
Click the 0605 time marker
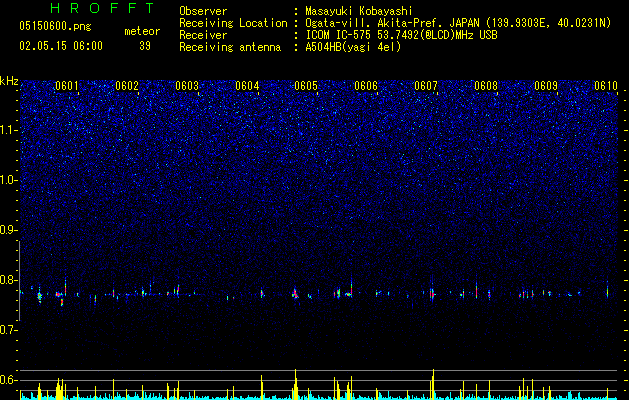tap(306, 86)
